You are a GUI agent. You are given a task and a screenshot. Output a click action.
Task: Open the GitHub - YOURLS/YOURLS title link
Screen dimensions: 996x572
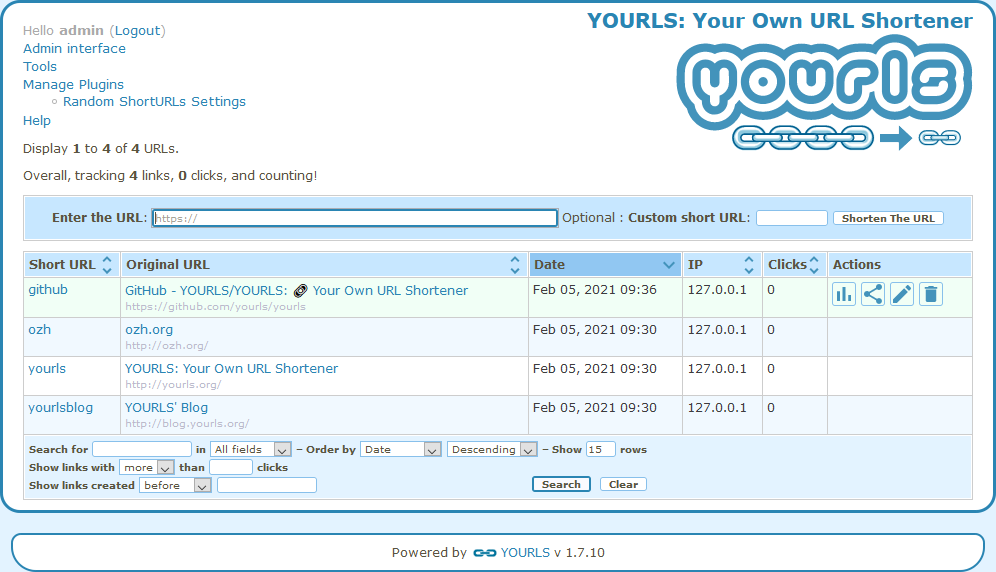click(x=296, y=290)
